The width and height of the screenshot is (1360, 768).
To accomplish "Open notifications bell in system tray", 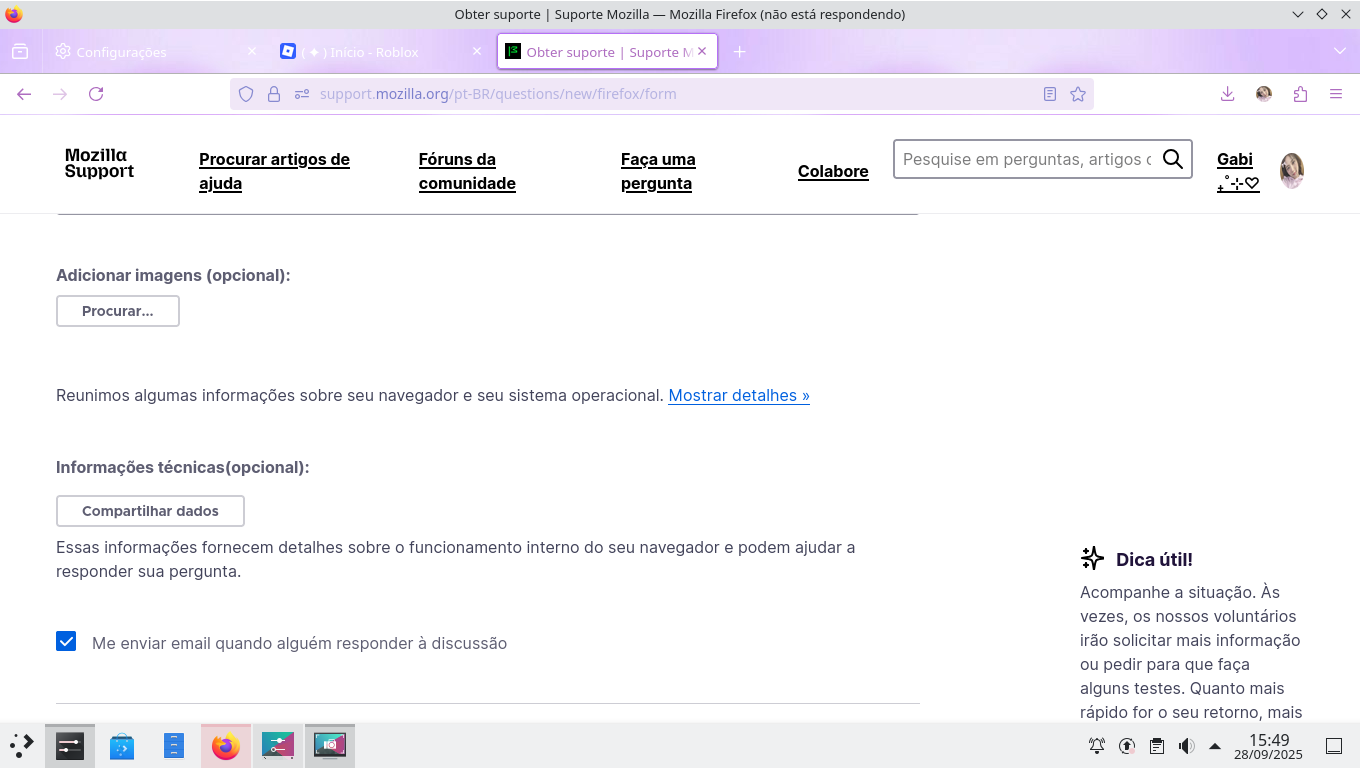I will [1097, 746].
